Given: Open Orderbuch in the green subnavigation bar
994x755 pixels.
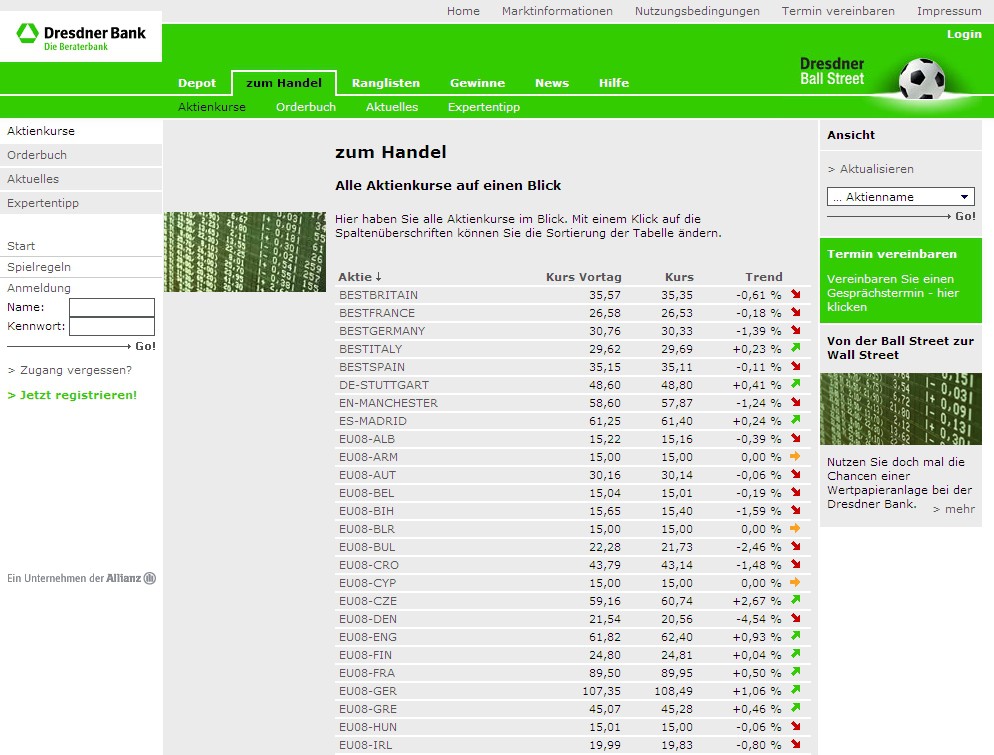Looking at the screenshot, I should click(306, 107).
